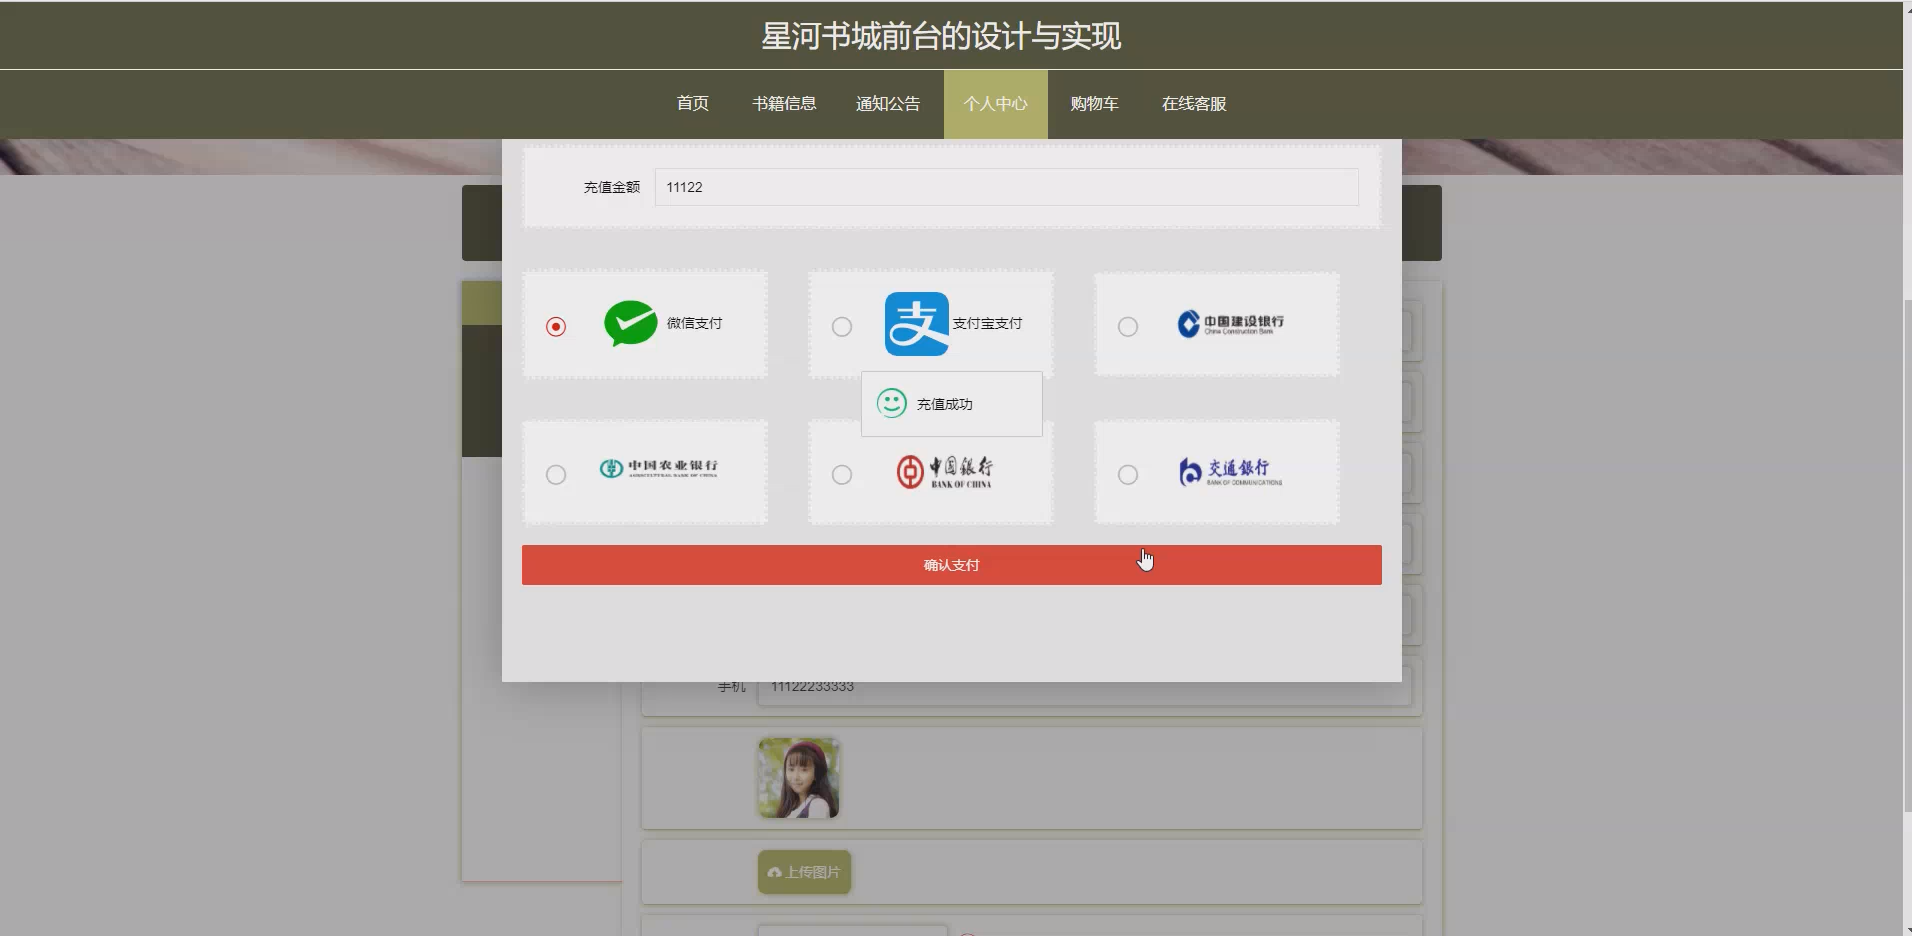Viewport: 1912px width, 936px height.
Task: Click the Agricultural Bank of China logo
Action: click(x=659, y=468)
